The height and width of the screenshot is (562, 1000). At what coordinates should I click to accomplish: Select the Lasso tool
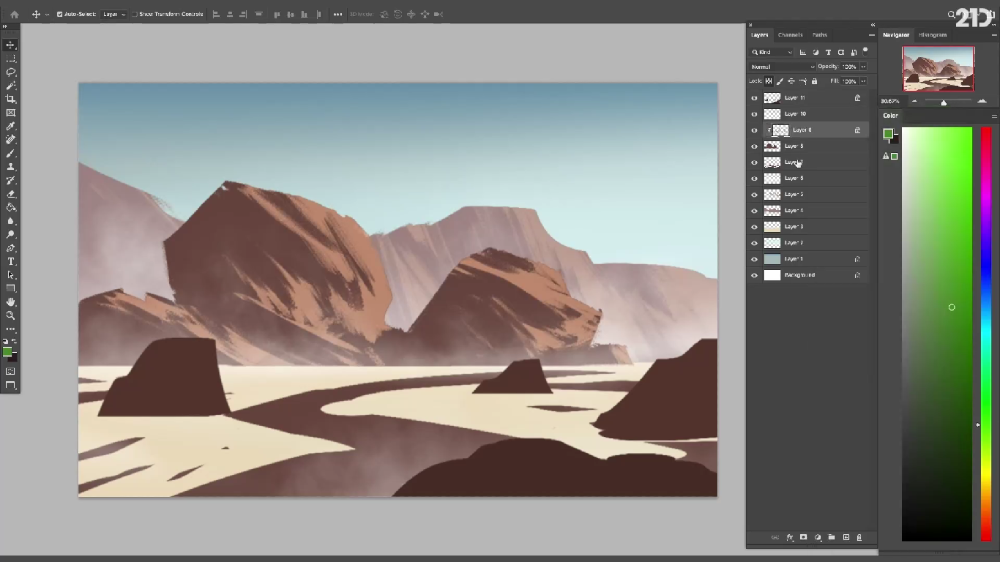click(11, 72)
